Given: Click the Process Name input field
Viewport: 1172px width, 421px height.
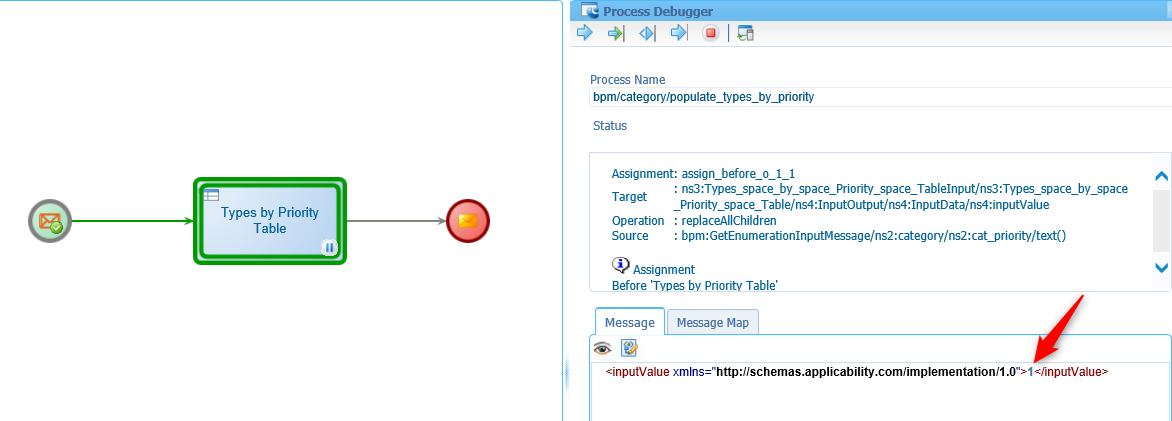Looking at the screenshot, I should [880, 97].
